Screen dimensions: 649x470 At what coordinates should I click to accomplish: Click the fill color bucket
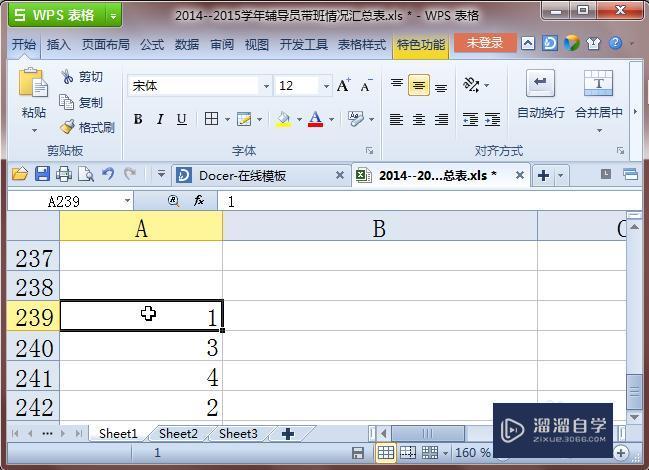click(x=284, y=119)
